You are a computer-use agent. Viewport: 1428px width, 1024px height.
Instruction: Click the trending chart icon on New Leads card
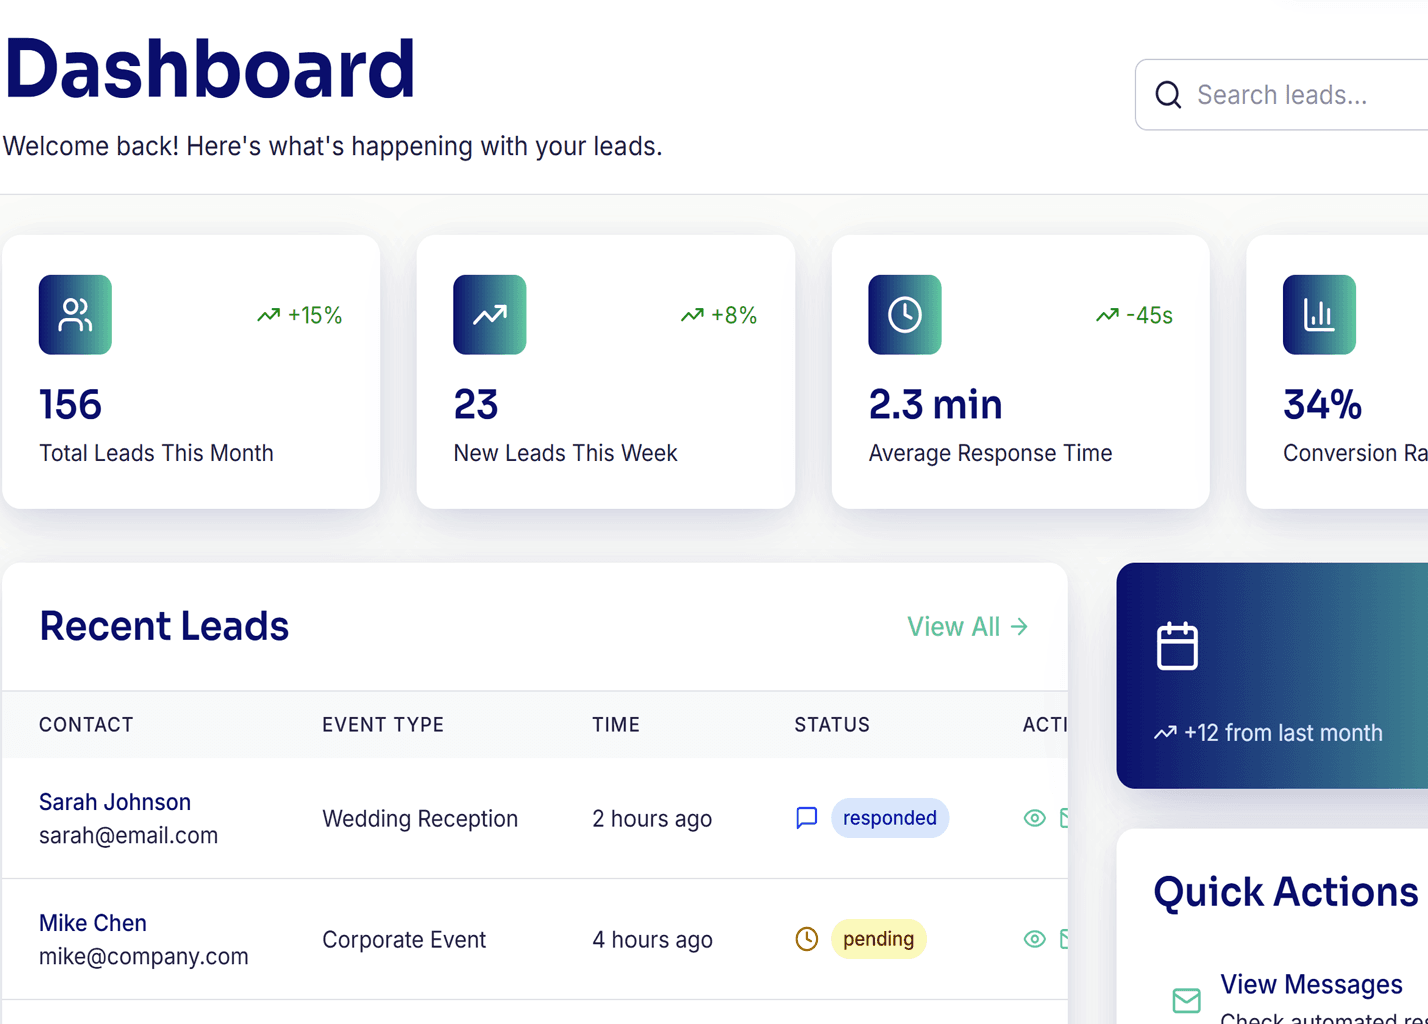[x=489, y=314]
